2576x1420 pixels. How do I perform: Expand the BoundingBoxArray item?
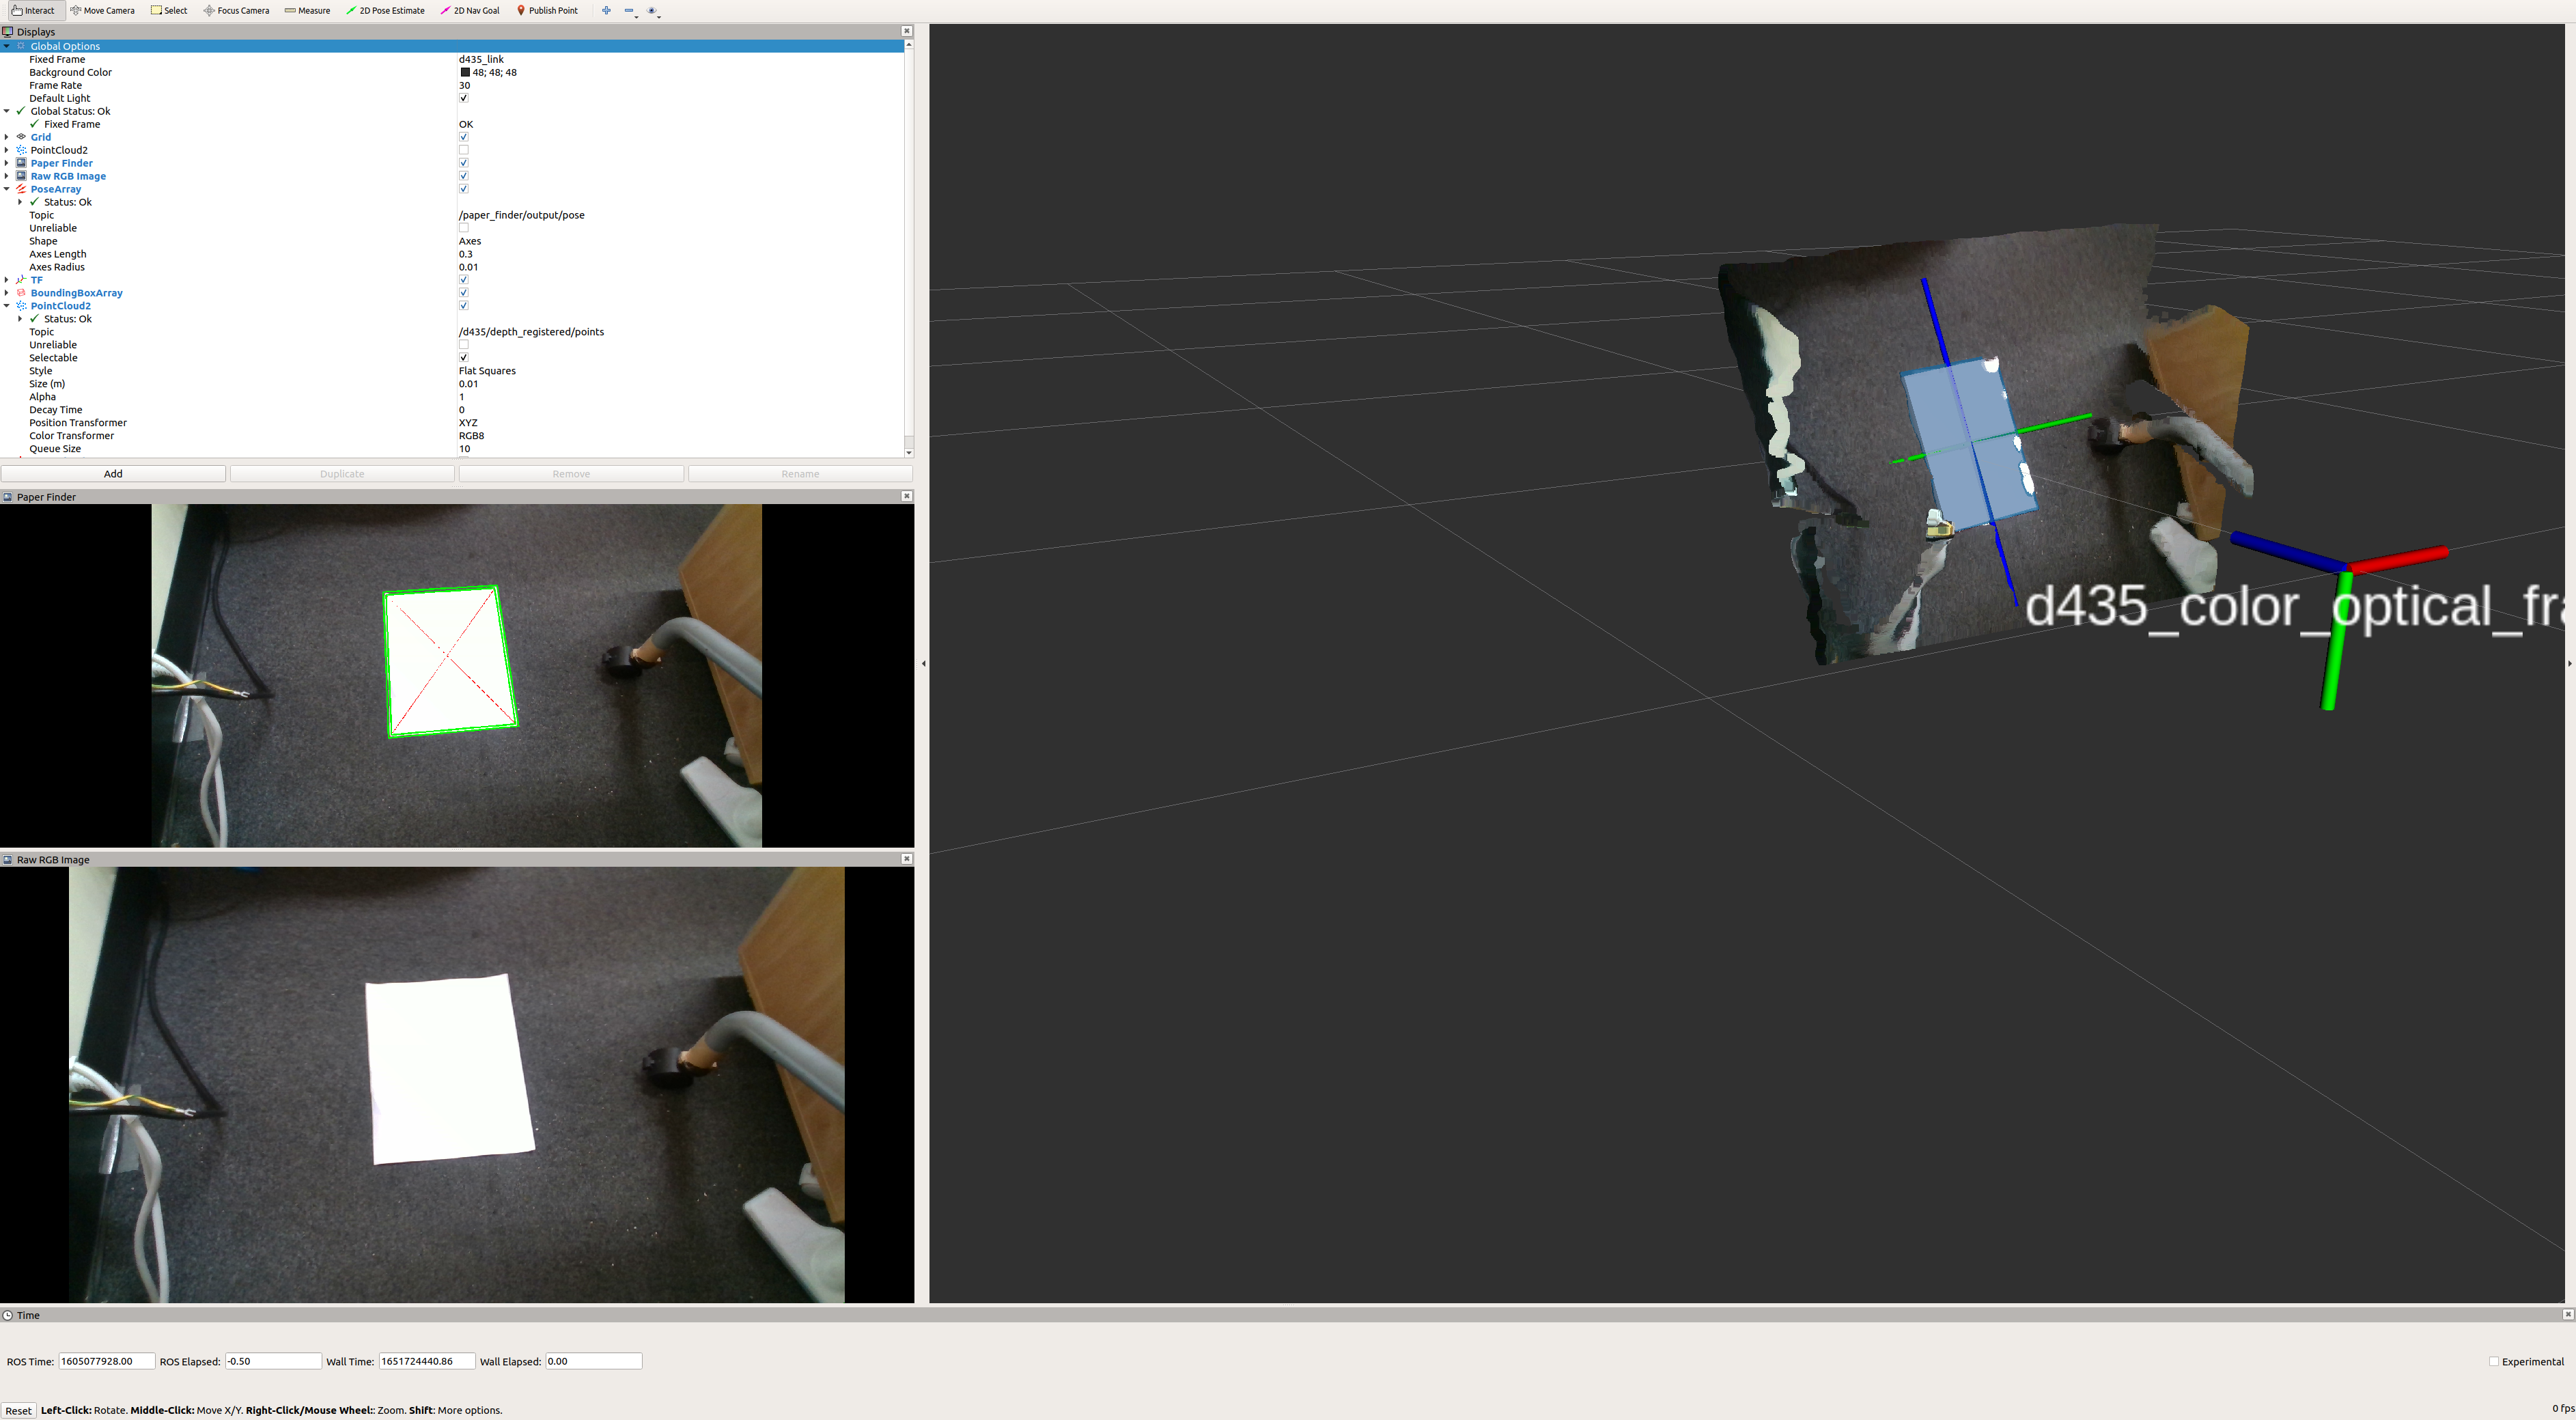tap(7, 293)
